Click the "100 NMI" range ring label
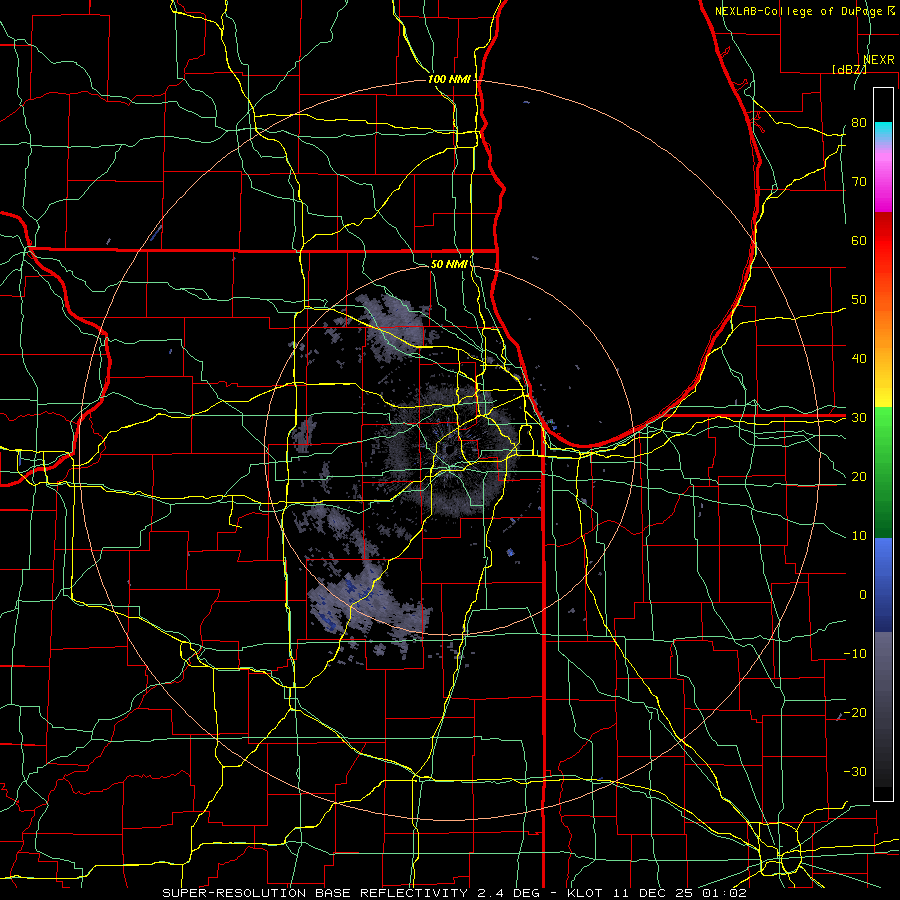The width and height of the screenshot is (900, 900). point(449,79)
